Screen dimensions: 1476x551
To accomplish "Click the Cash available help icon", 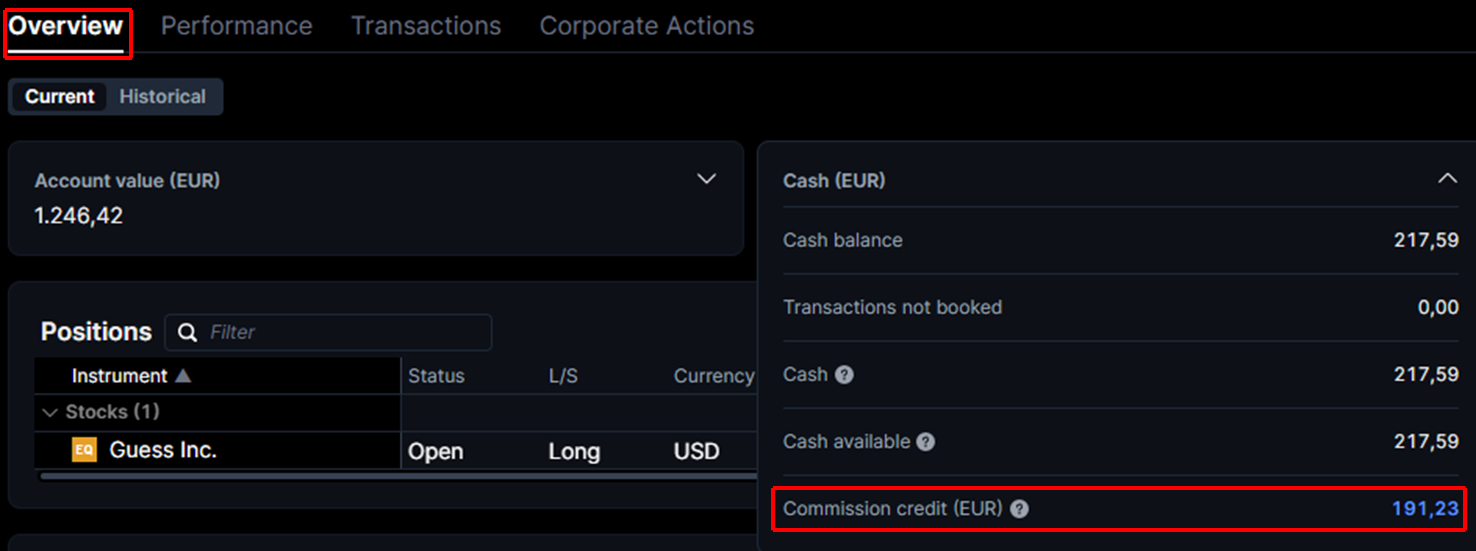I will click(925, 442).
